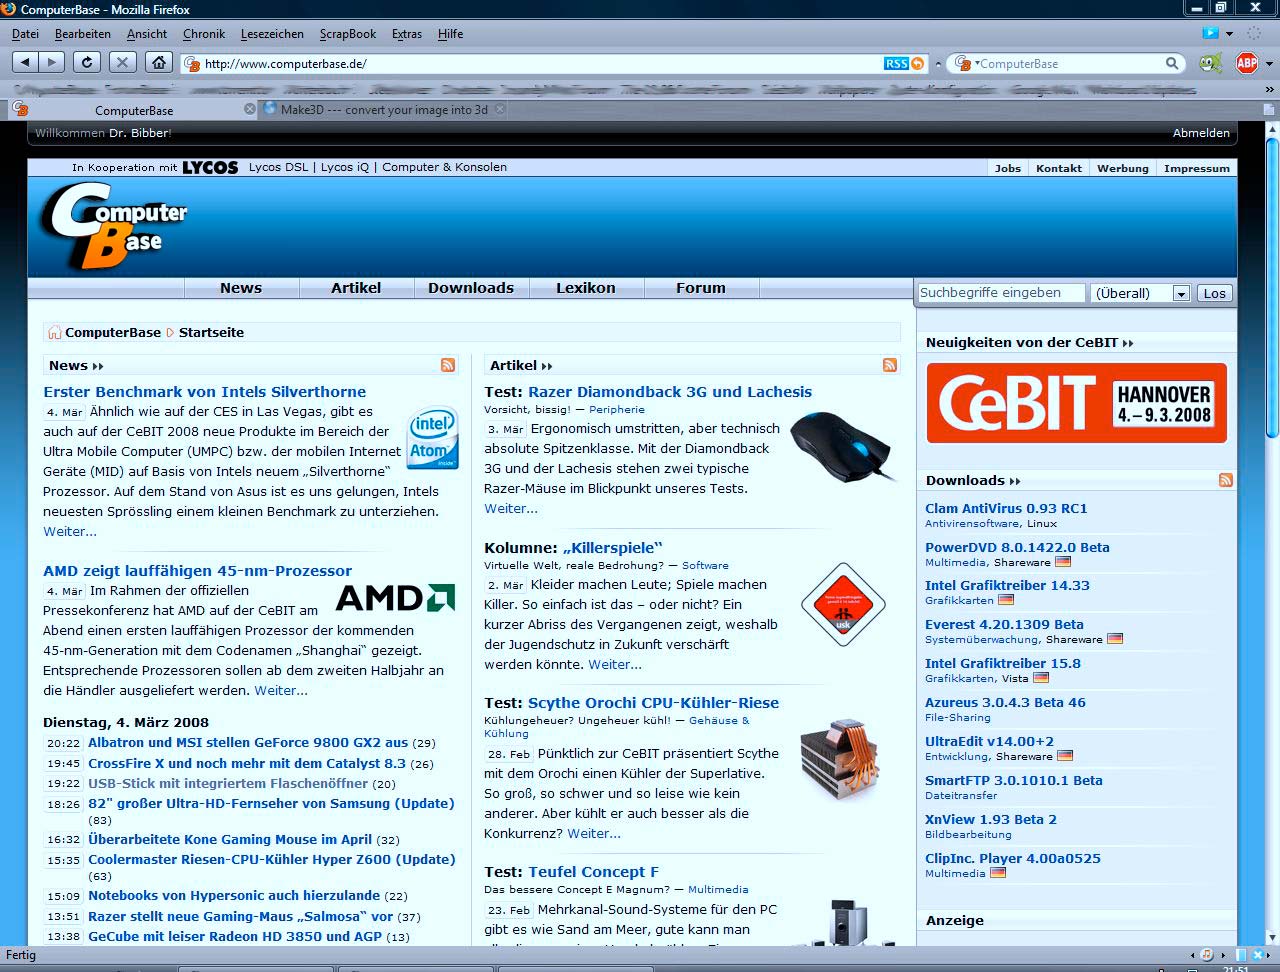
Task: Open the News site navigation tab
Action: 241,288
